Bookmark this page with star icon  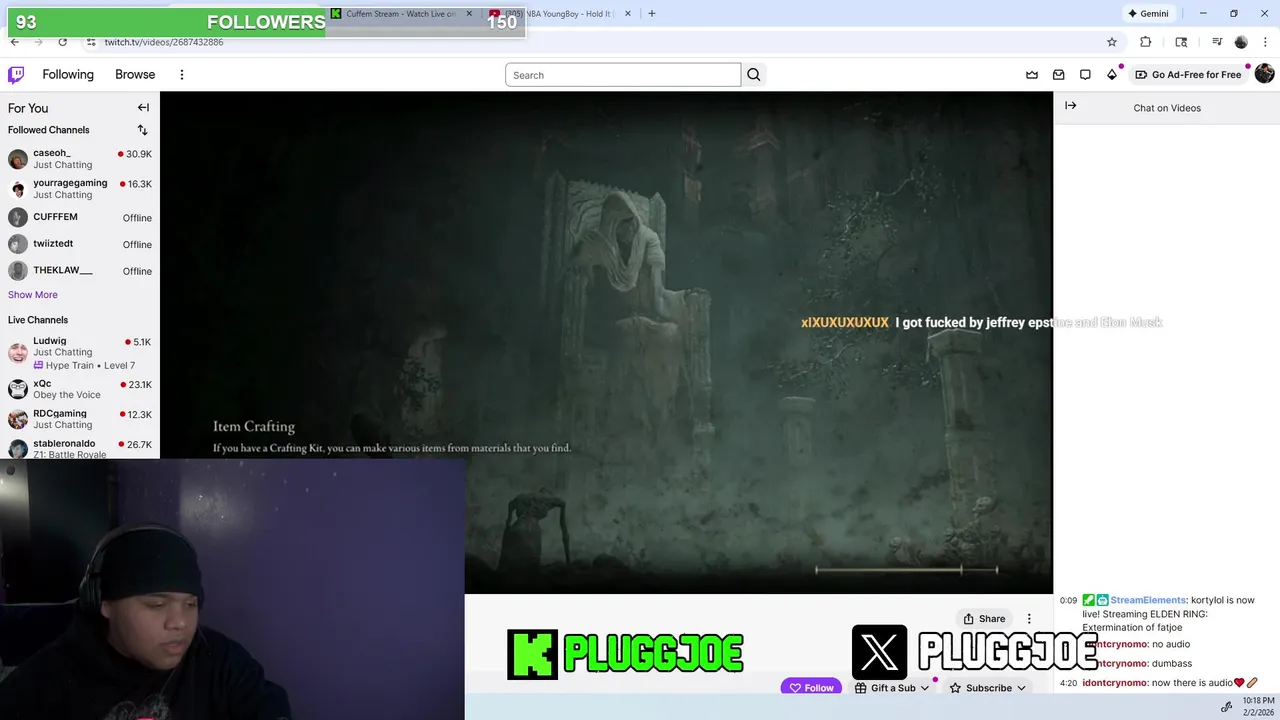(1111, 42)
